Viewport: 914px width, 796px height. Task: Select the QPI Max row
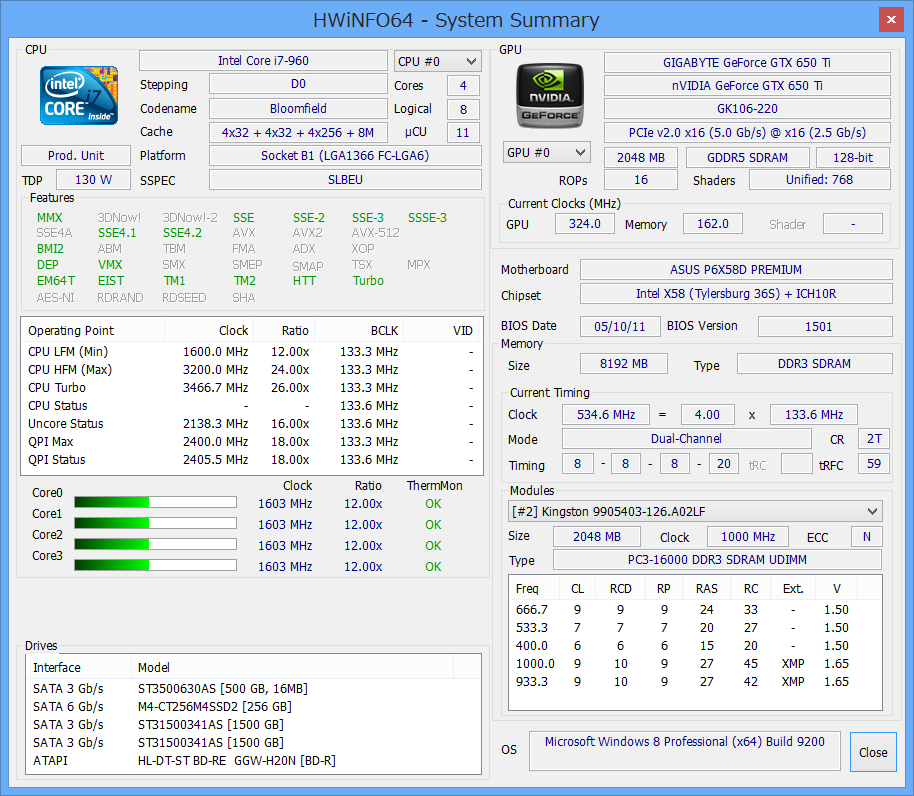252,442
